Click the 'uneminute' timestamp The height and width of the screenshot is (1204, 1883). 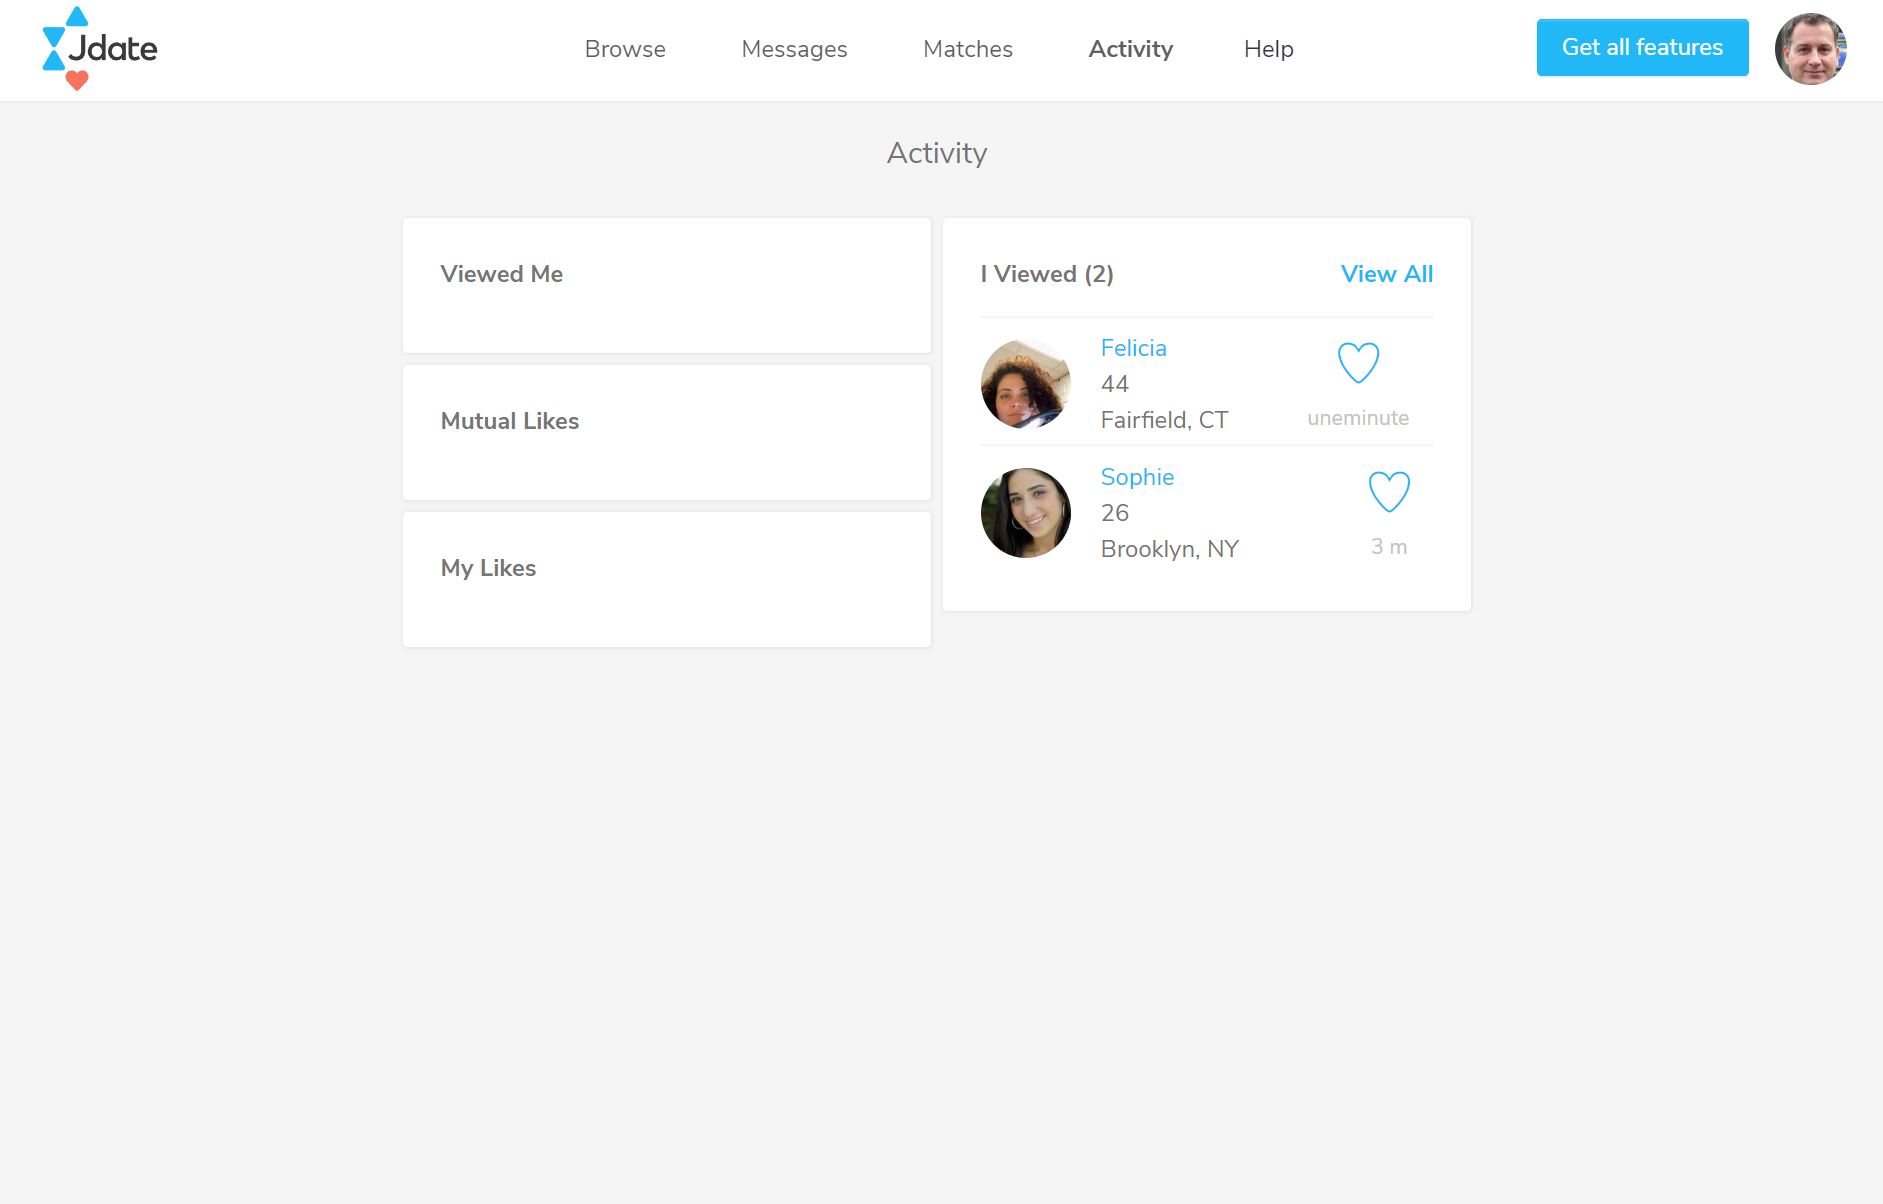(1358, 418)
